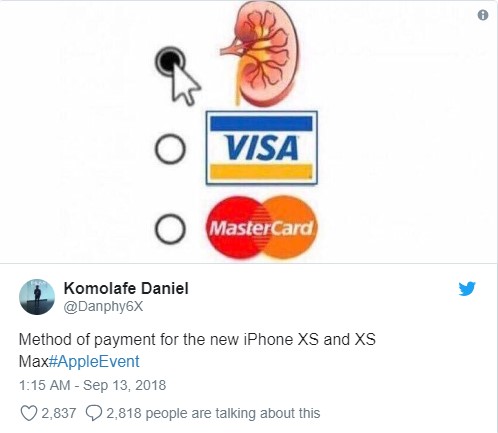Open the 1:15 AM - Sep 13, 2018 timestamp
Viewport: 498px width, 433px height.
click(x=92, y=385)
